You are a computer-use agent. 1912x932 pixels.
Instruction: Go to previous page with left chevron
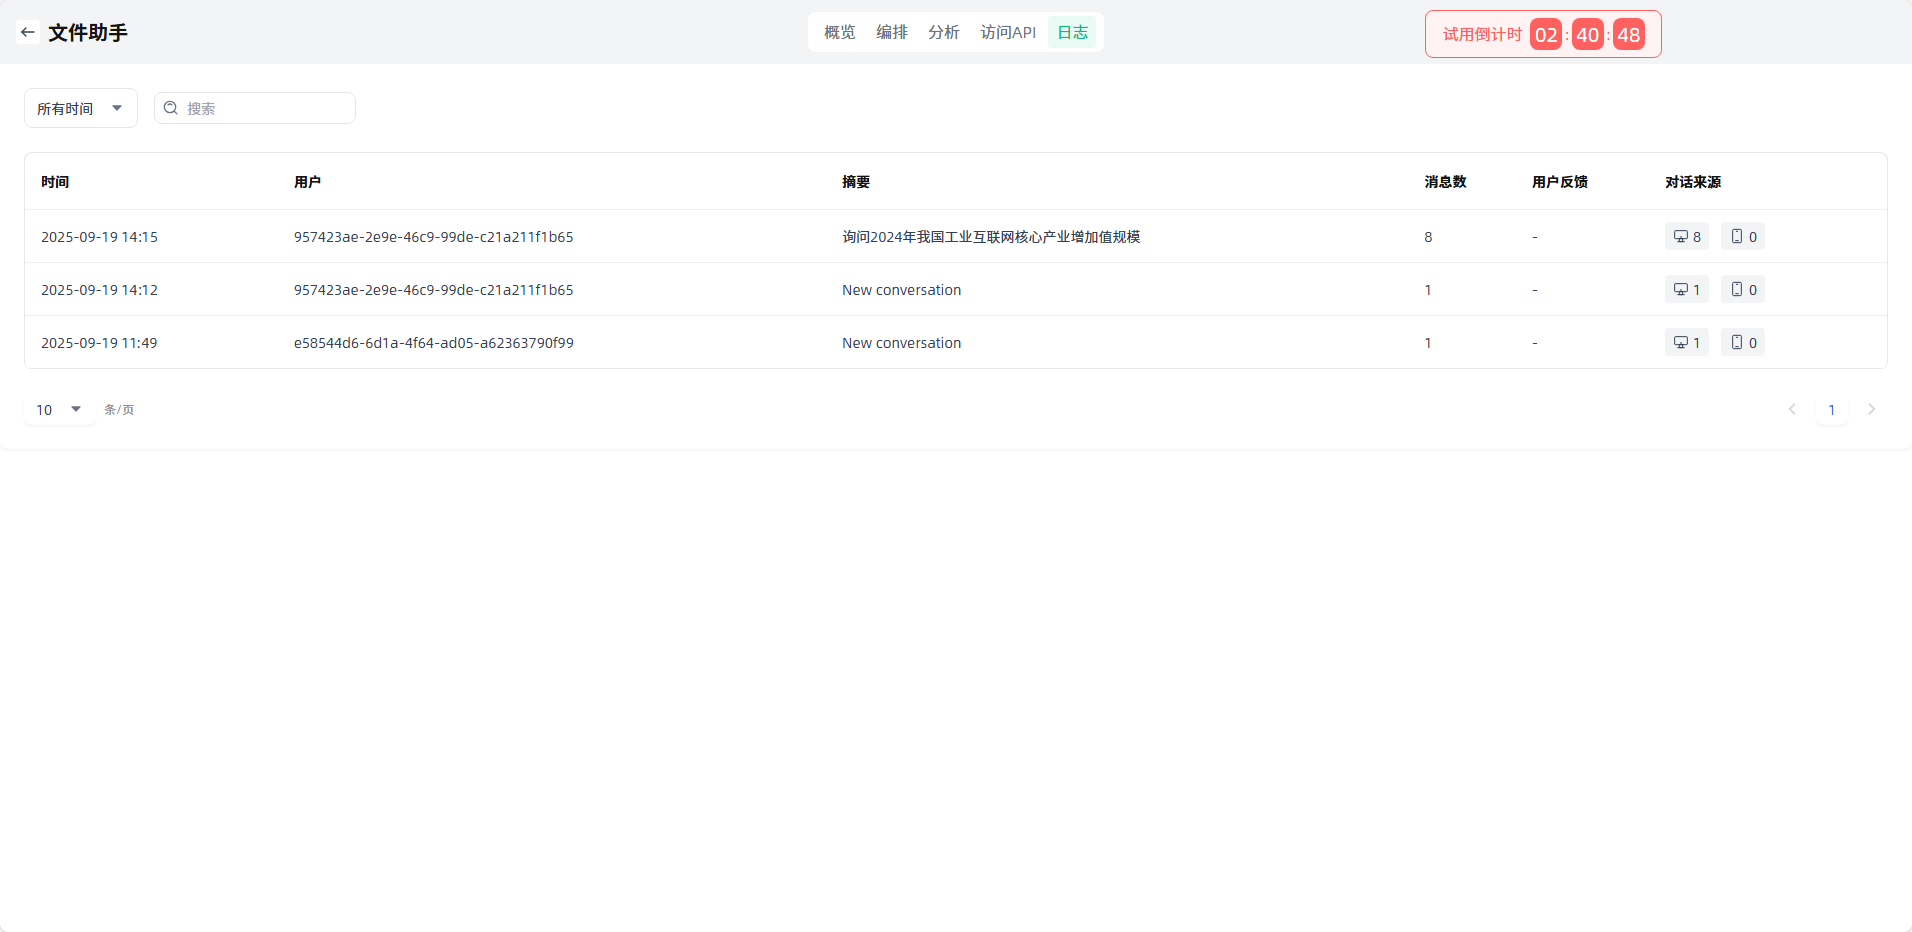click(1792, 410)
